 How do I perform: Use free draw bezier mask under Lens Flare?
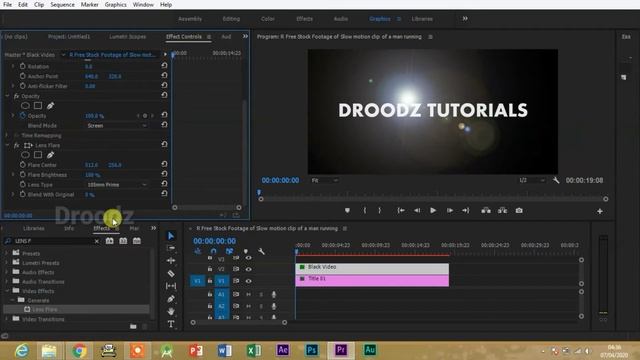coord(50,155)
